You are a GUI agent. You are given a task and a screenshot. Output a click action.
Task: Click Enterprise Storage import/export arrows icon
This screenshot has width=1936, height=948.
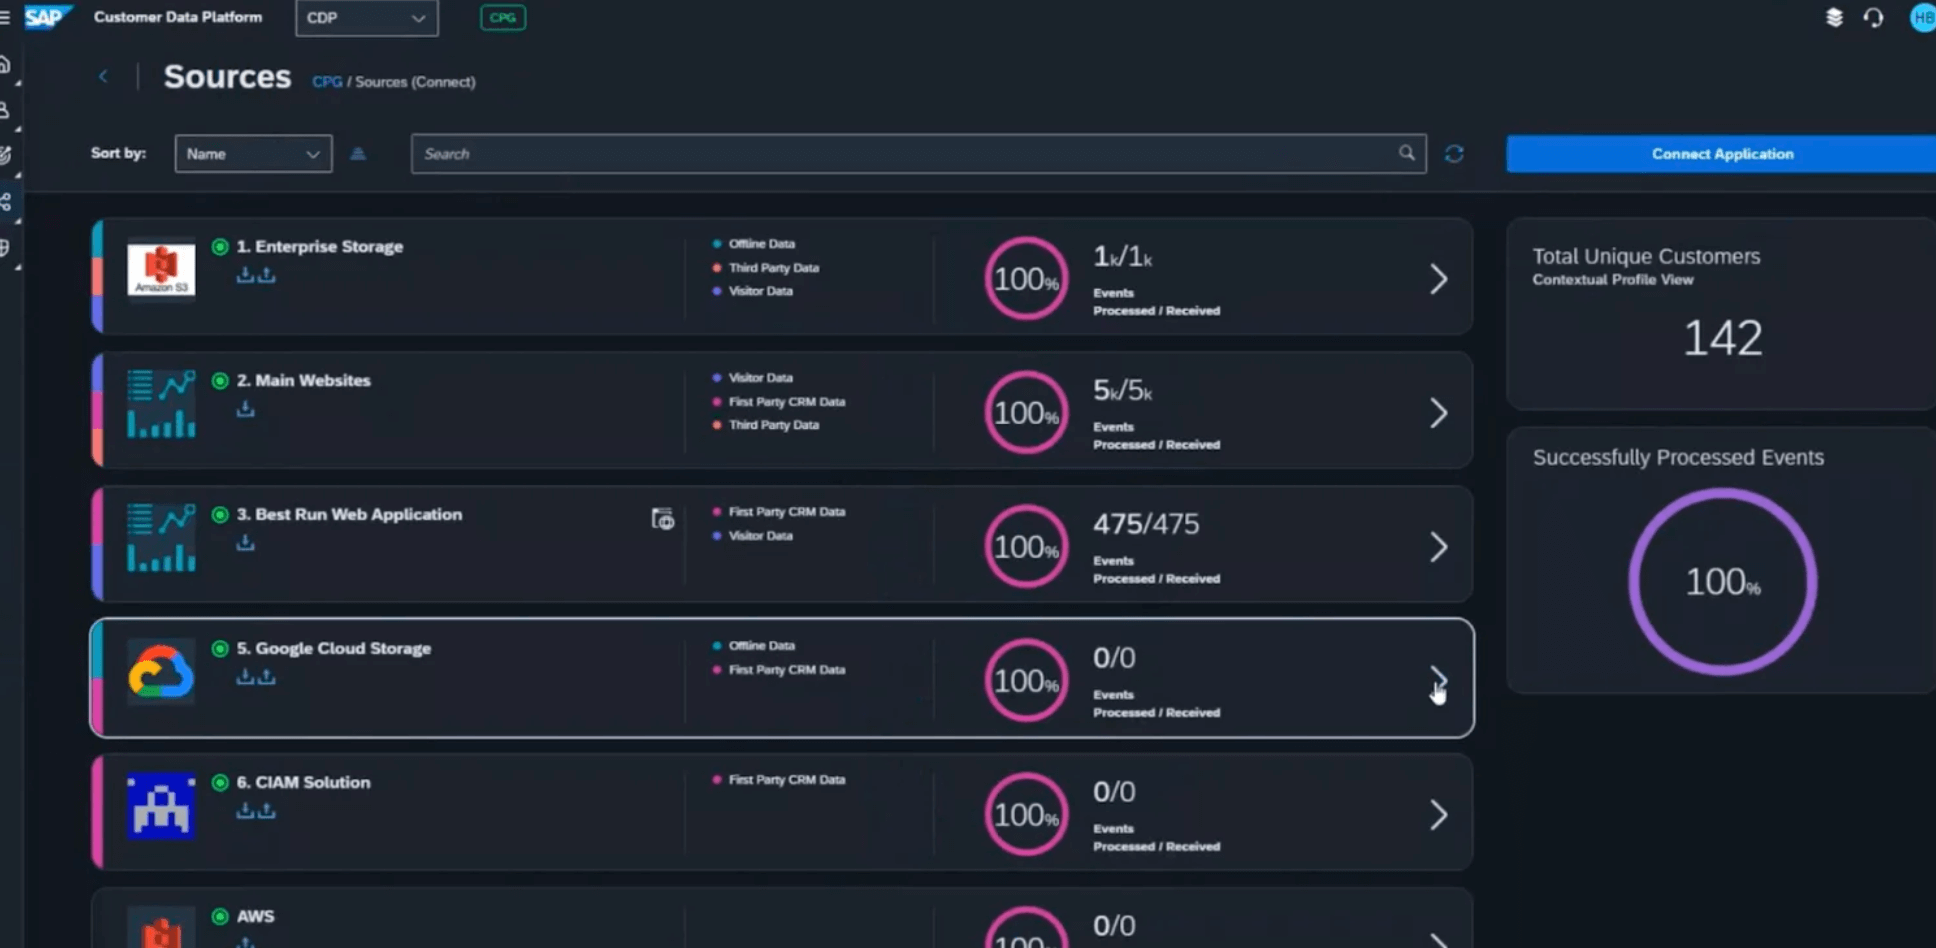click(x=256, y=275)
